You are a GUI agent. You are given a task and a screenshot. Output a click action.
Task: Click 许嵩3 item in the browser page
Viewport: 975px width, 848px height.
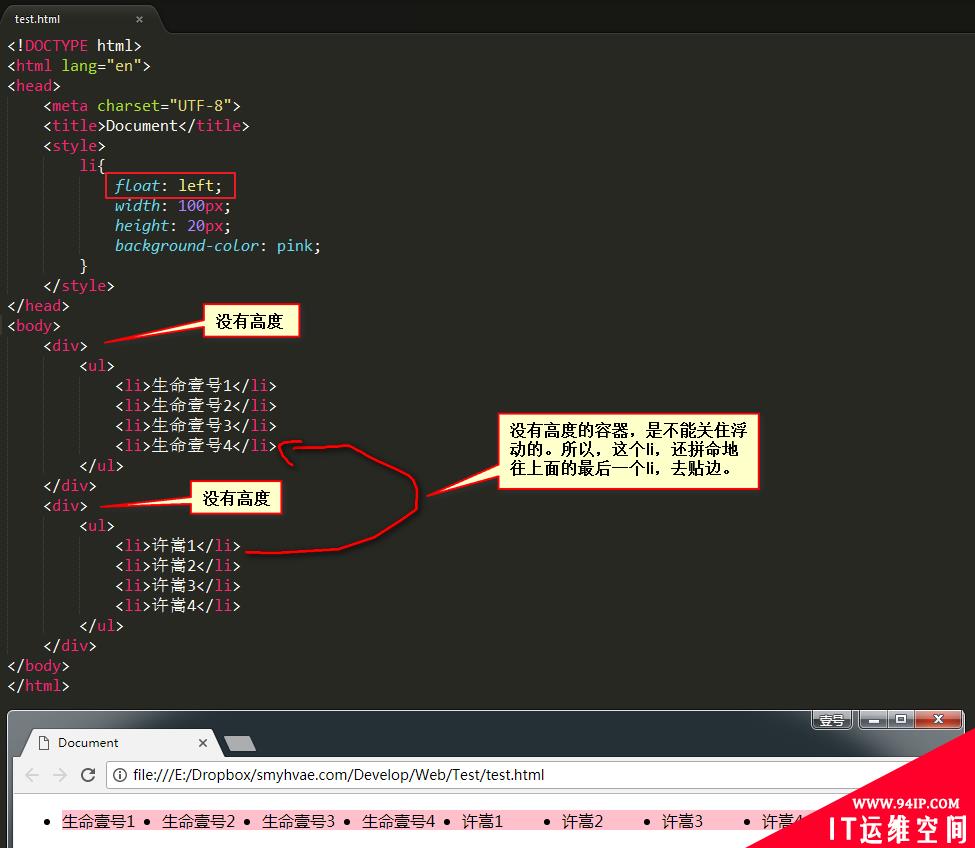(682, 821)
